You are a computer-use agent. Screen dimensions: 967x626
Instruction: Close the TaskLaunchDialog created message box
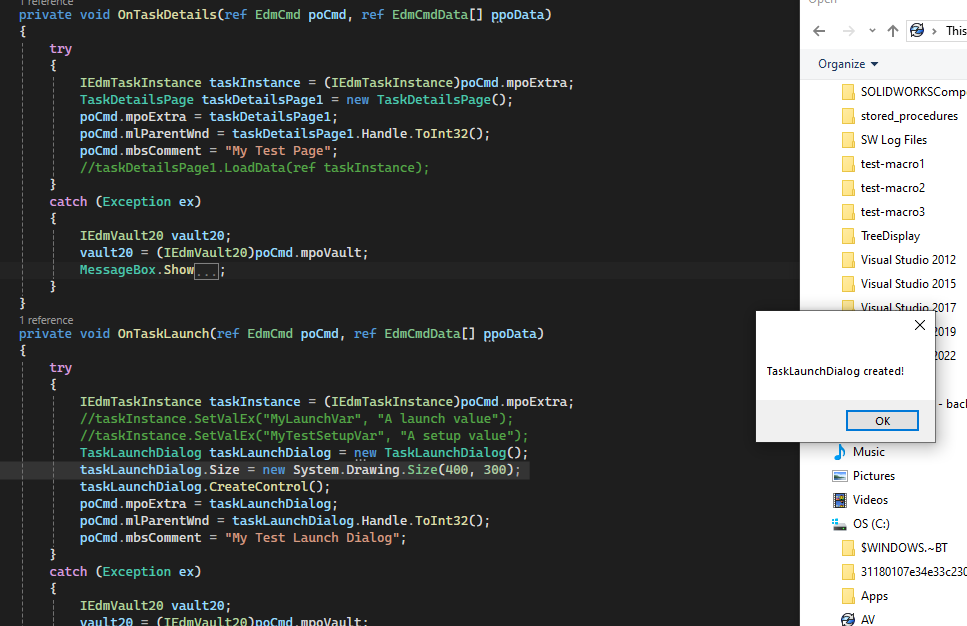pos(920,325)
